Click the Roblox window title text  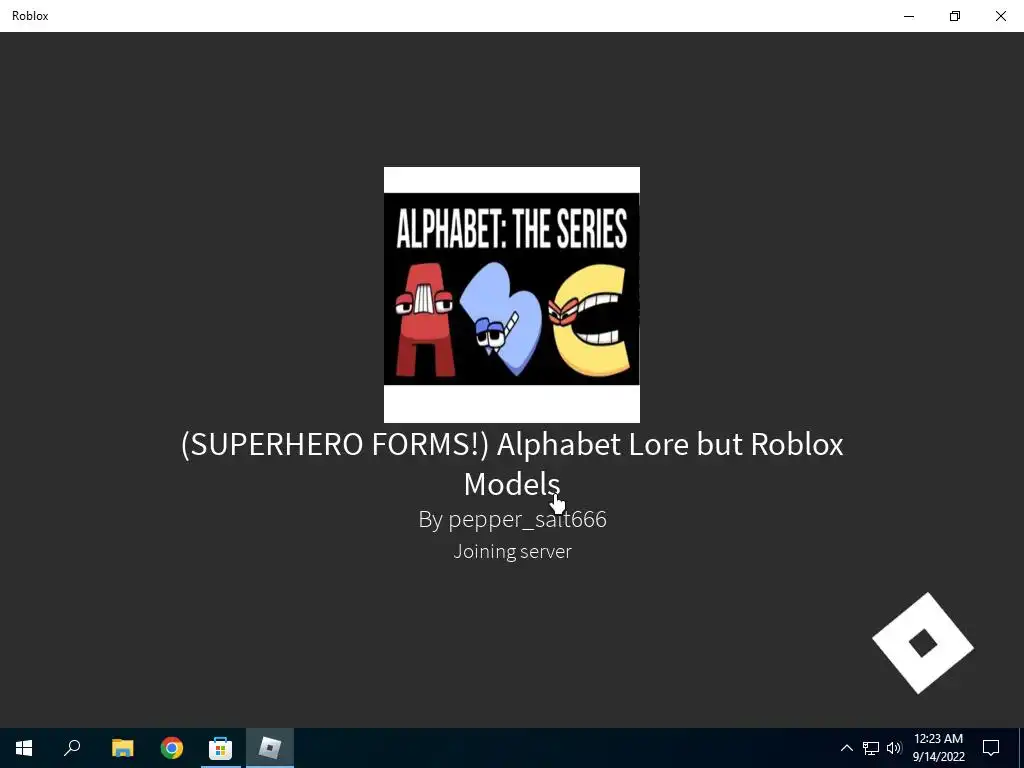click(x=30, y=16)
